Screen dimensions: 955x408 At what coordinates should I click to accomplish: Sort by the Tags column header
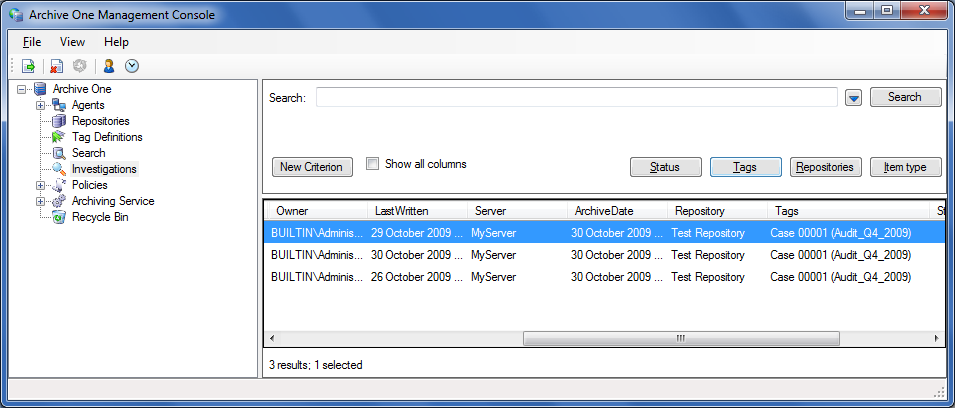pos(849,211)
